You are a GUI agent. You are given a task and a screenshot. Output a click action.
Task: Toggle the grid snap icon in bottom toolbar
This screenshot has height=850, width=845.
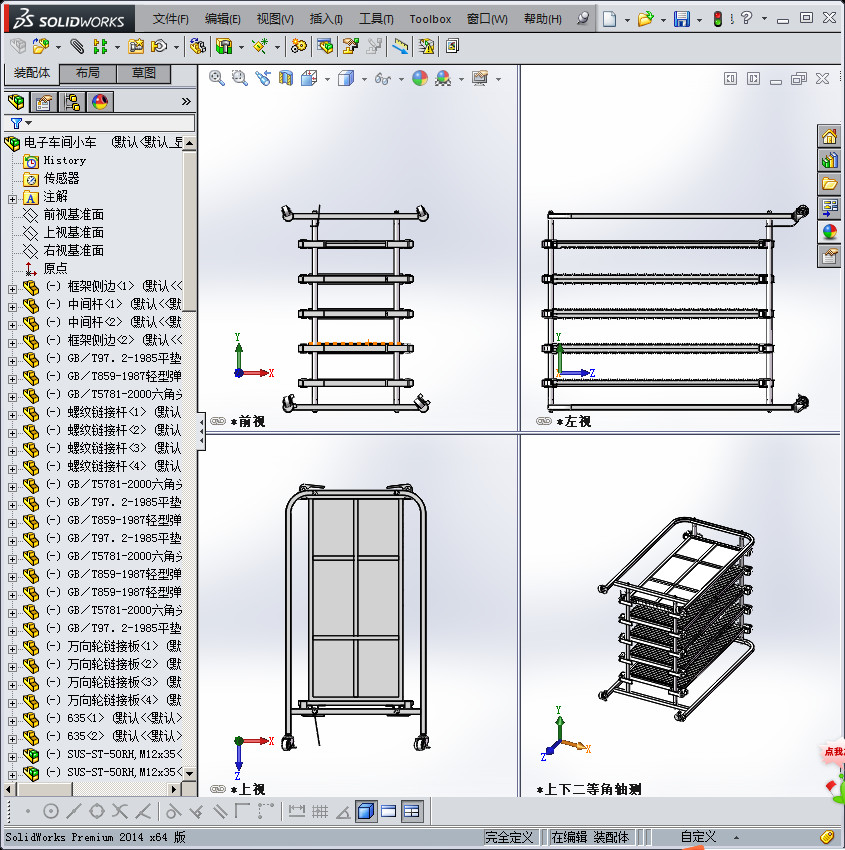click(320, 811)
